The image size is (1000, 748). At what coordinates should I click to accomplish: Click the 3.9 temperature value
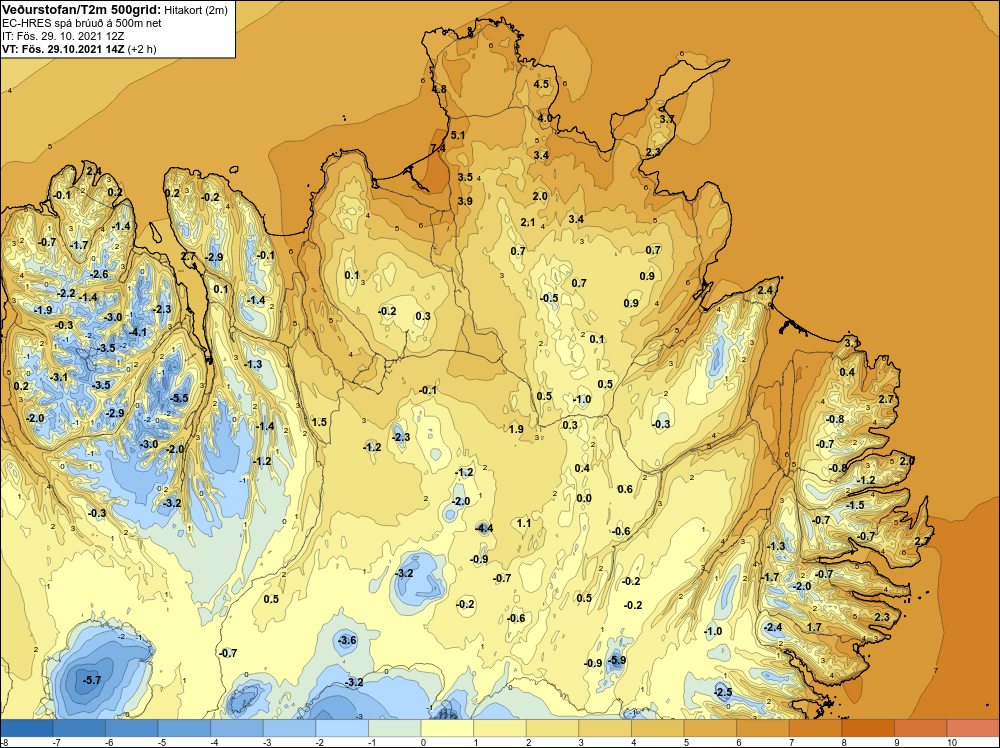[465, 201]
